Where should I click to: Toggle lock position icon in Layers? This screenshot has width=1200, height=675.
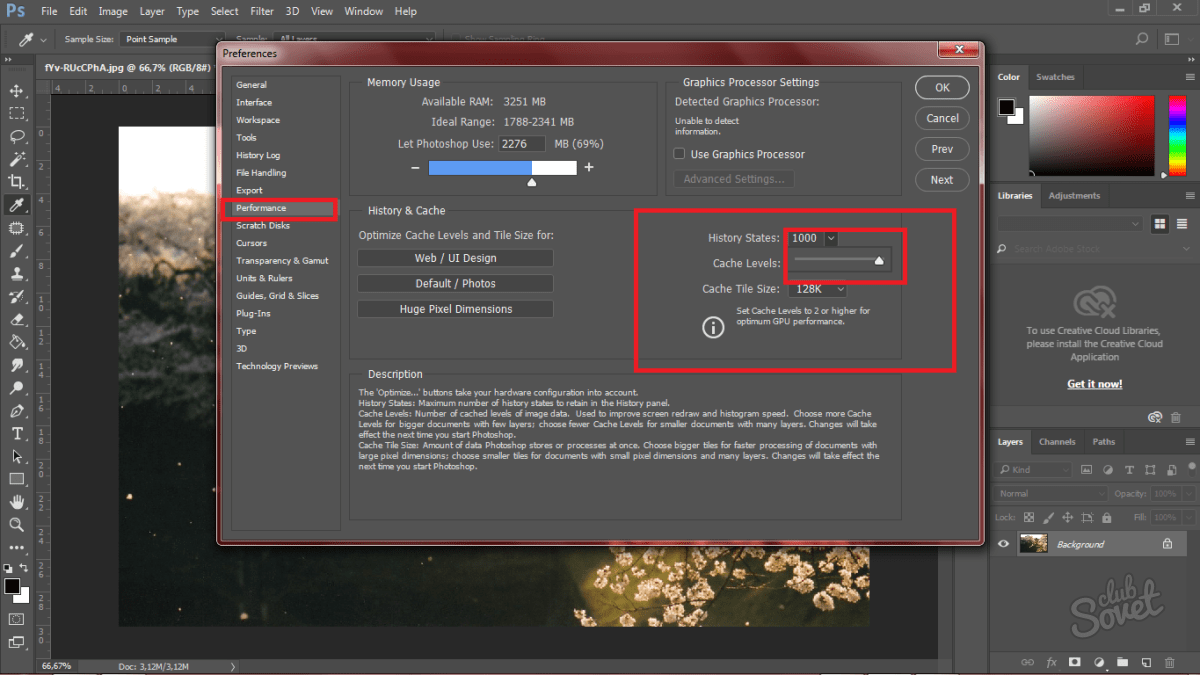click(x=1068, y=517)
